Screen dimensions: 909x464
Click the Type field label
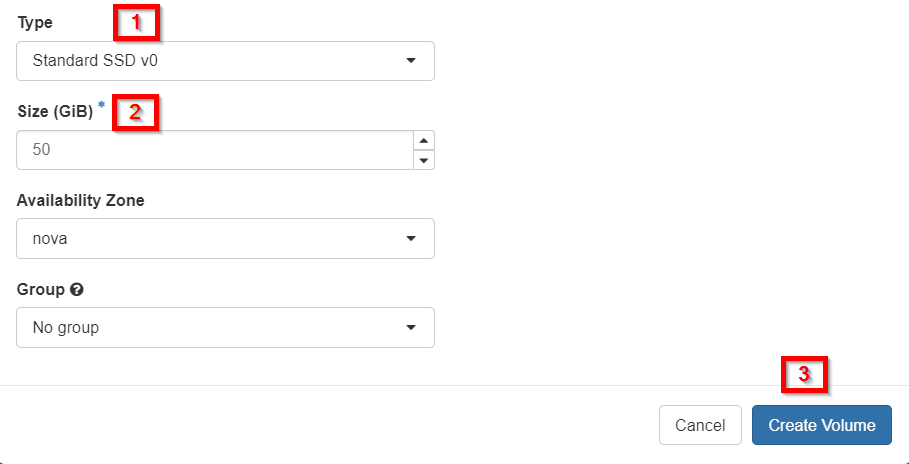click(x=35, y=23)
